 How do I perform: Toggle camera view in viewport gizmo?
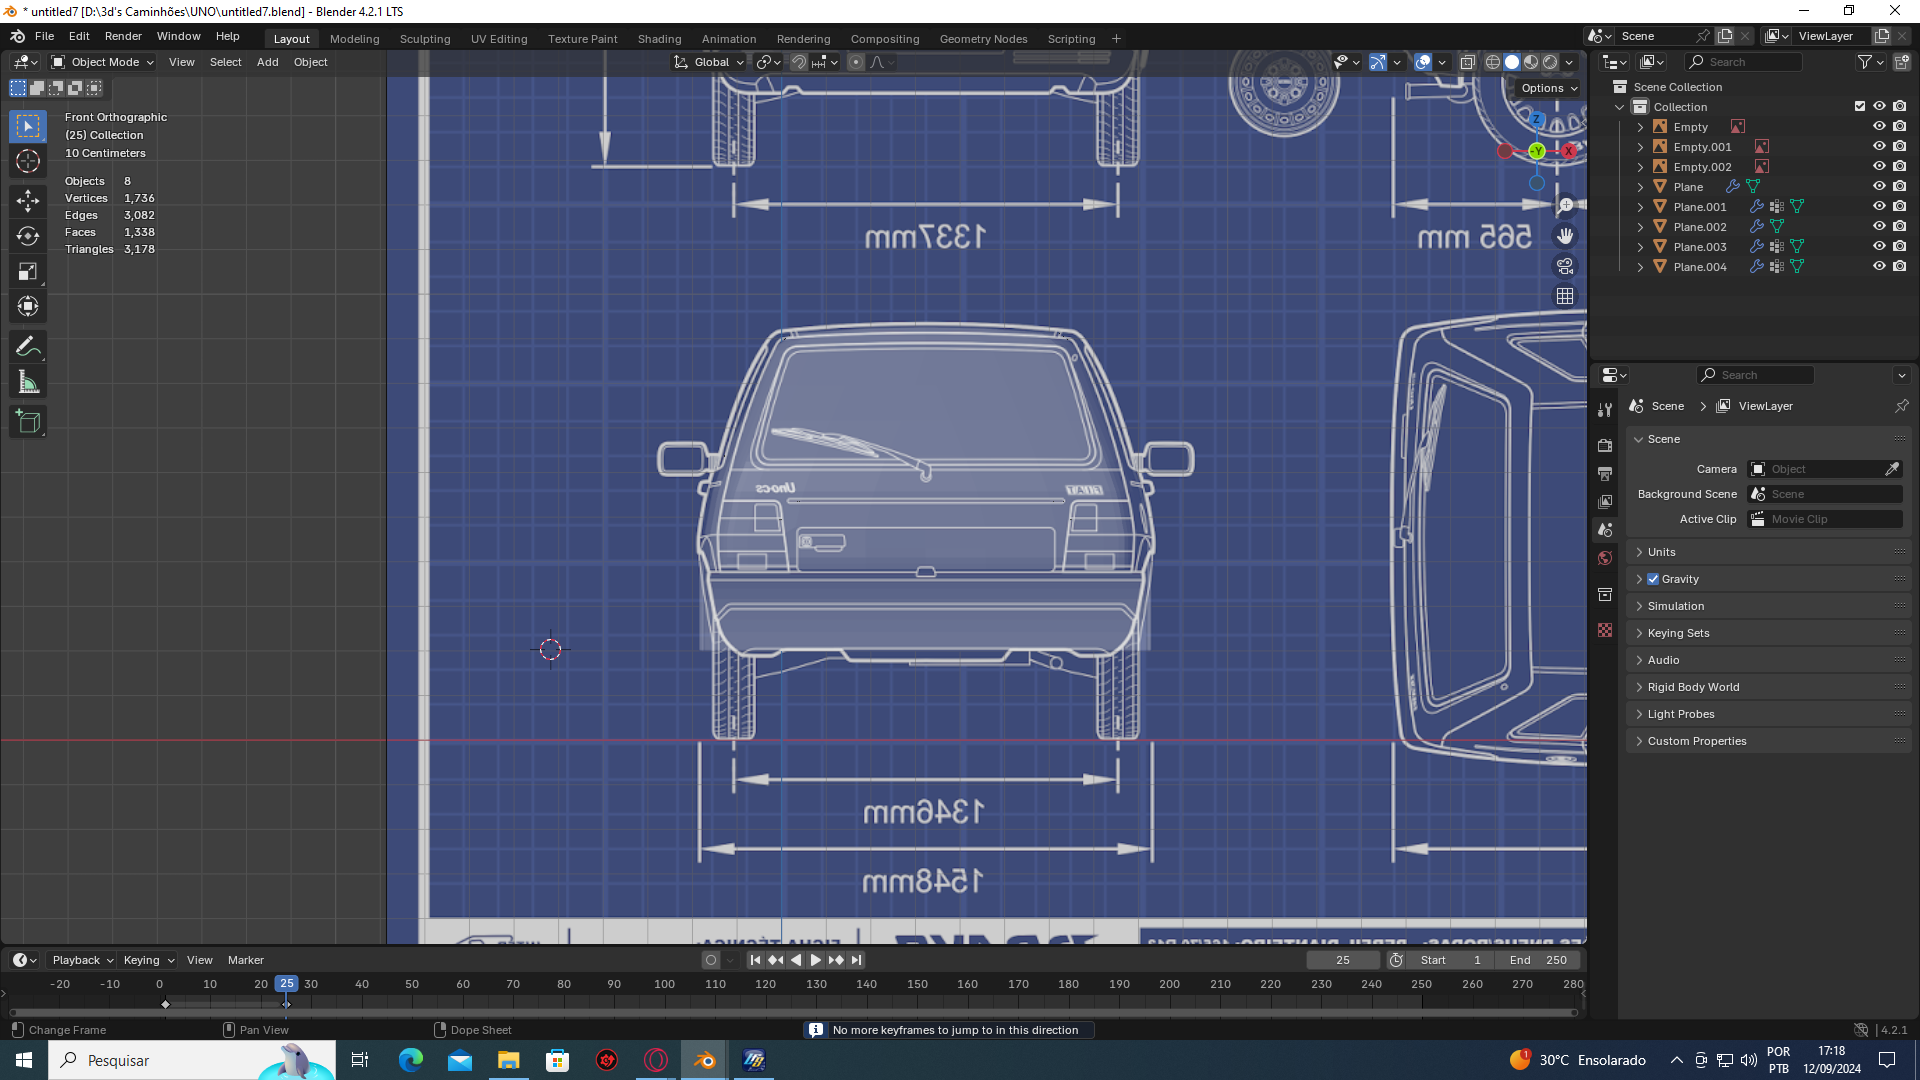[1565, 266]
